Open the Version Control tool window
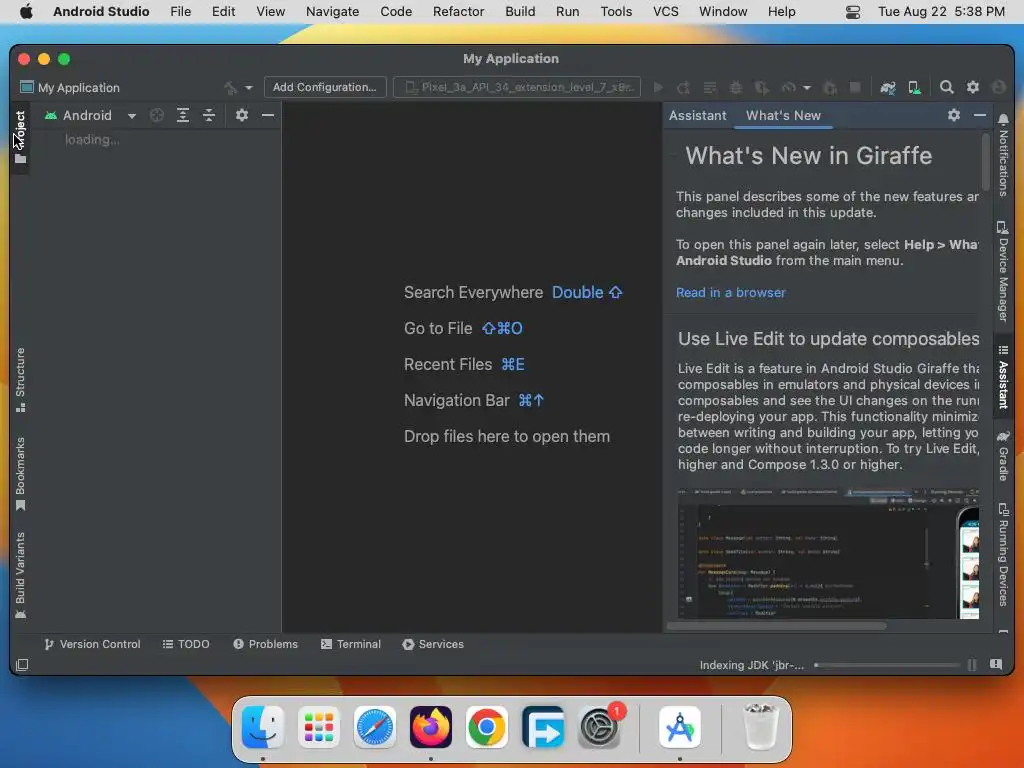 point(92,644)
